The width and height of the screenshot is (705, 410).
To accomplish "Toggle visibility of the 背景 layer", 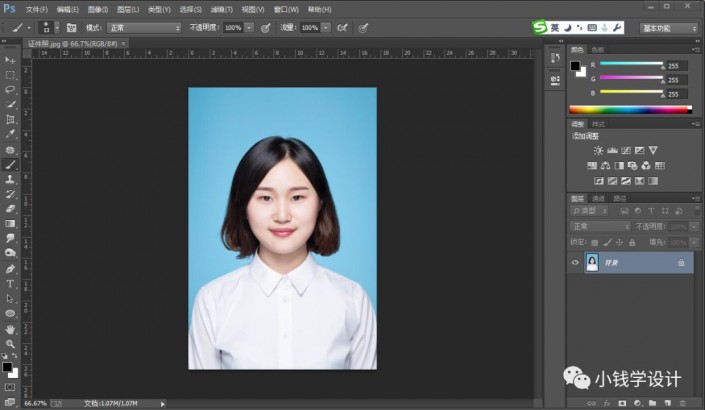I will pos(575,263).
